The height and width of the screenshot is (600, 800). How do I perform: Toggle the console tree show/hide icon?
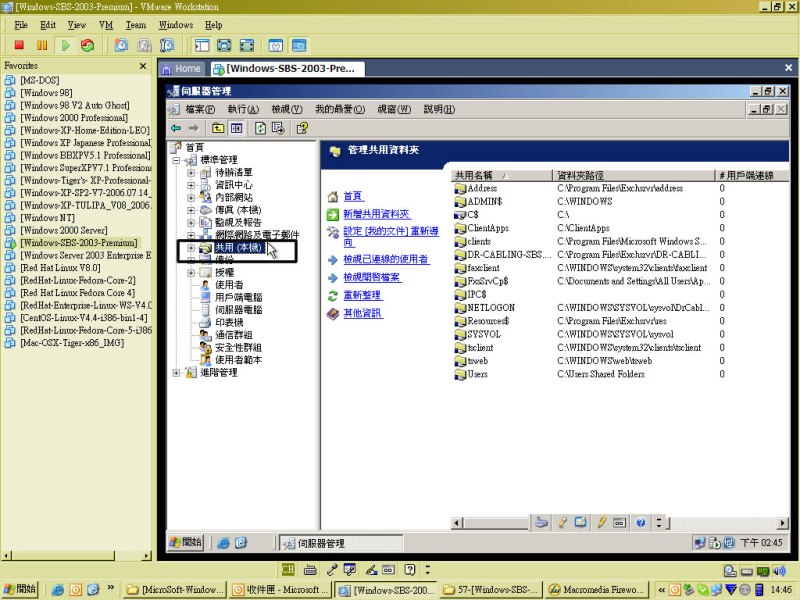click(x=236, y=128)
